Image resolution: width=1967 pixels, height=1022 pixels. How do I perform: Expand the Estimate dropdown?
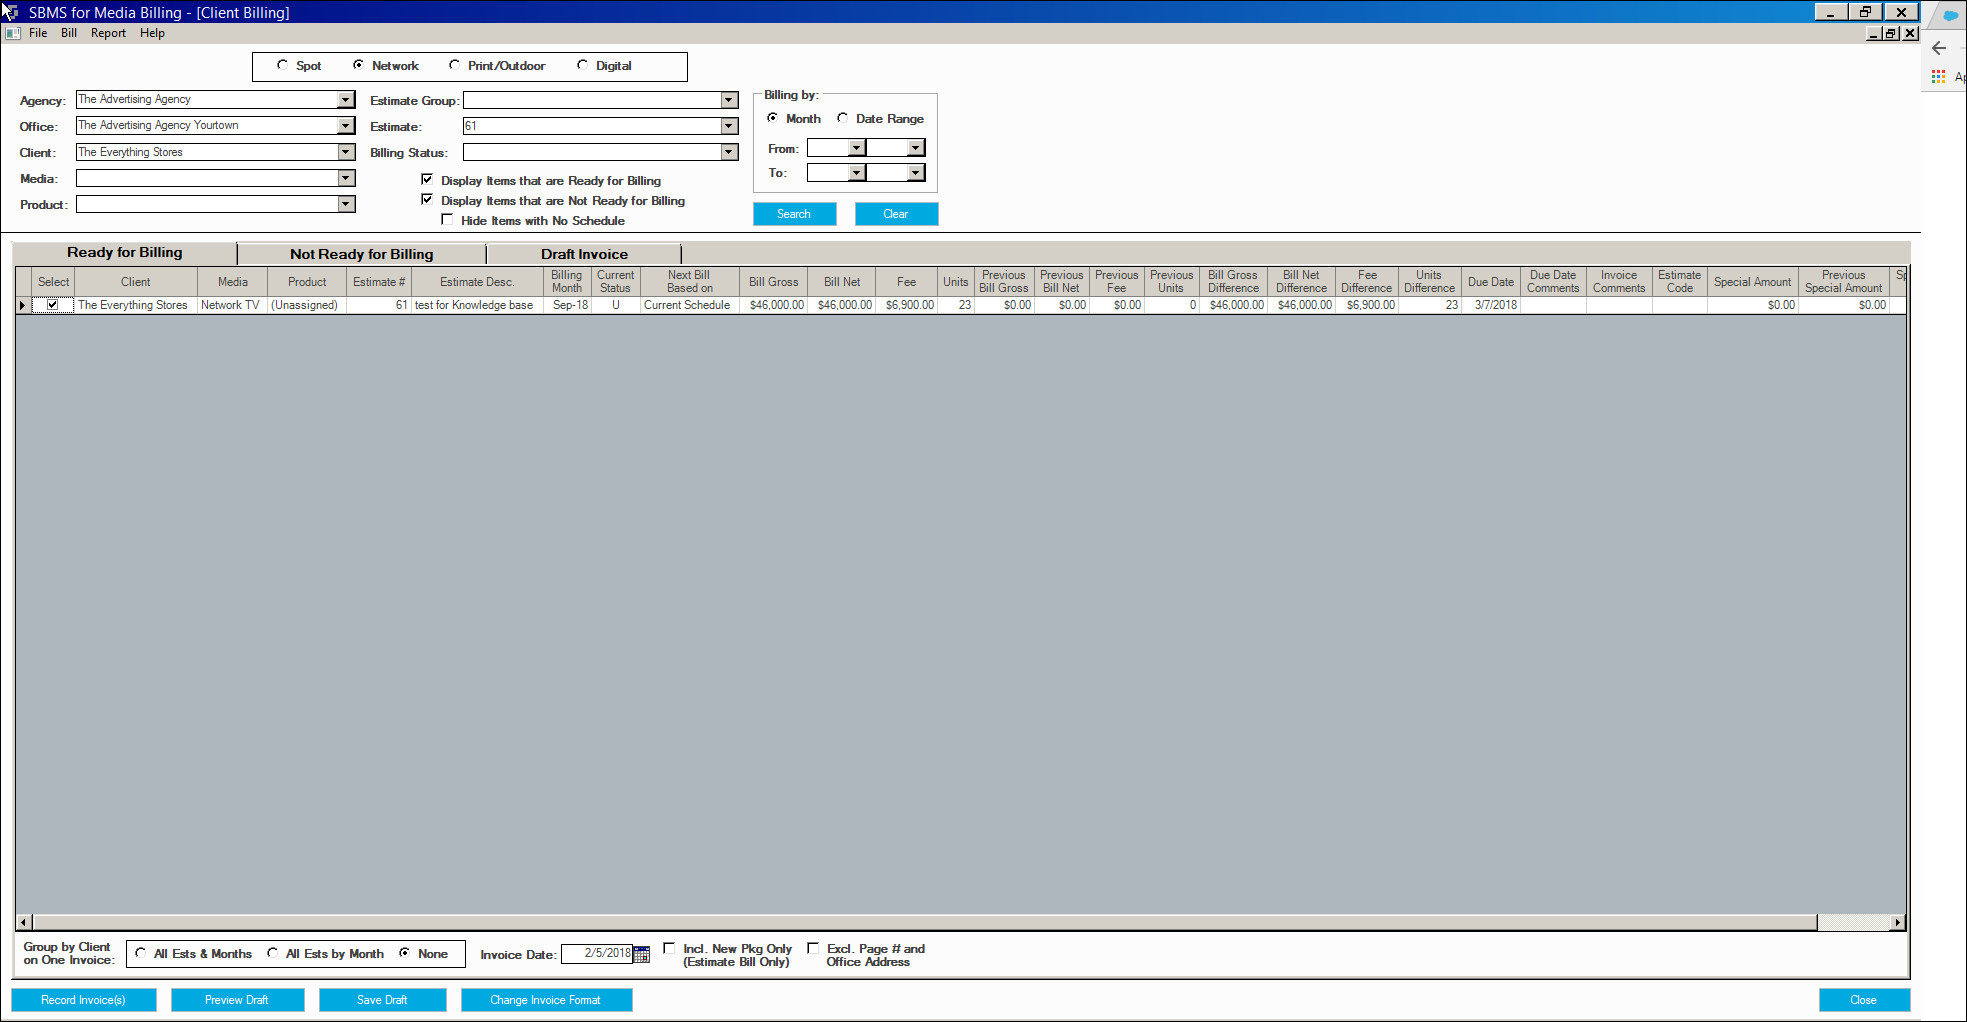[x=729, y=126]
